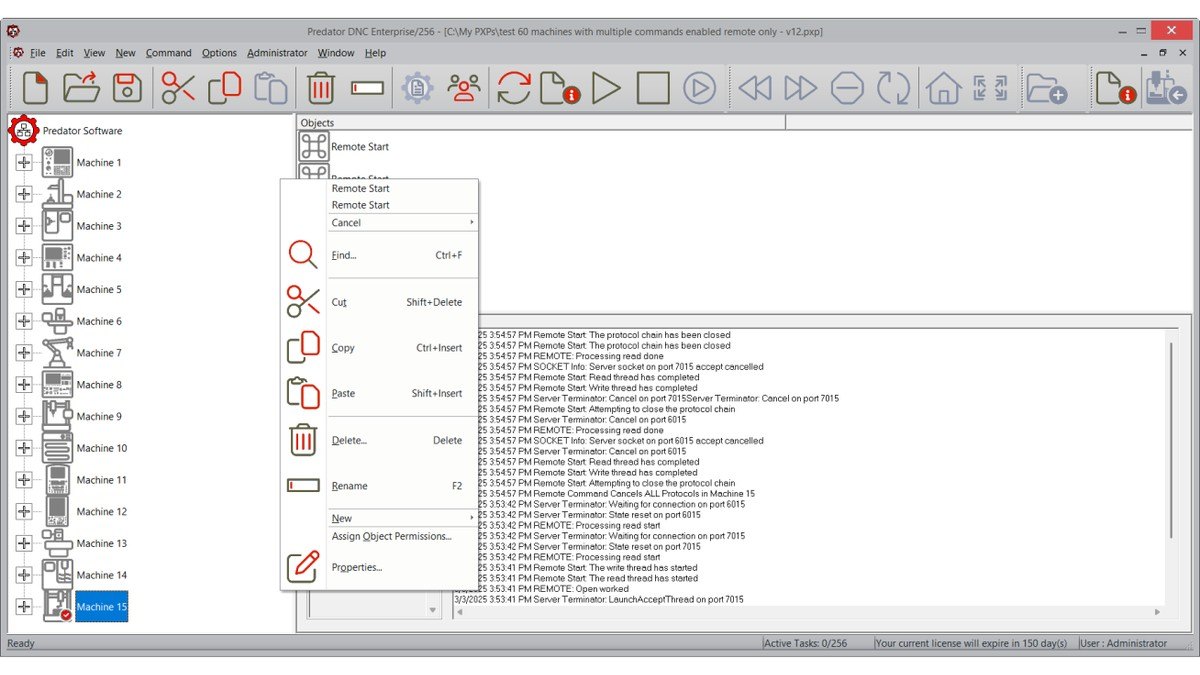Open the users group toolbar icon

click(464, 88)
